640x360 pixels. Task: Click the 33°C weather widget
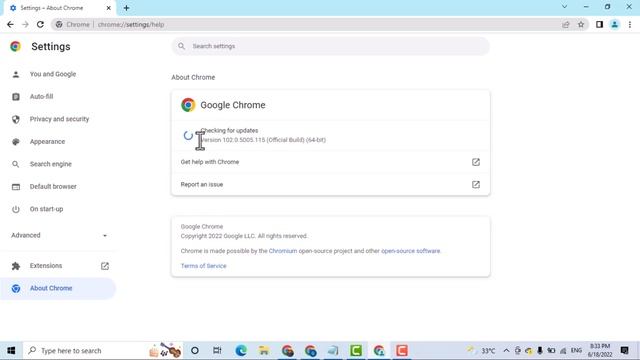(x=482, y=351)
